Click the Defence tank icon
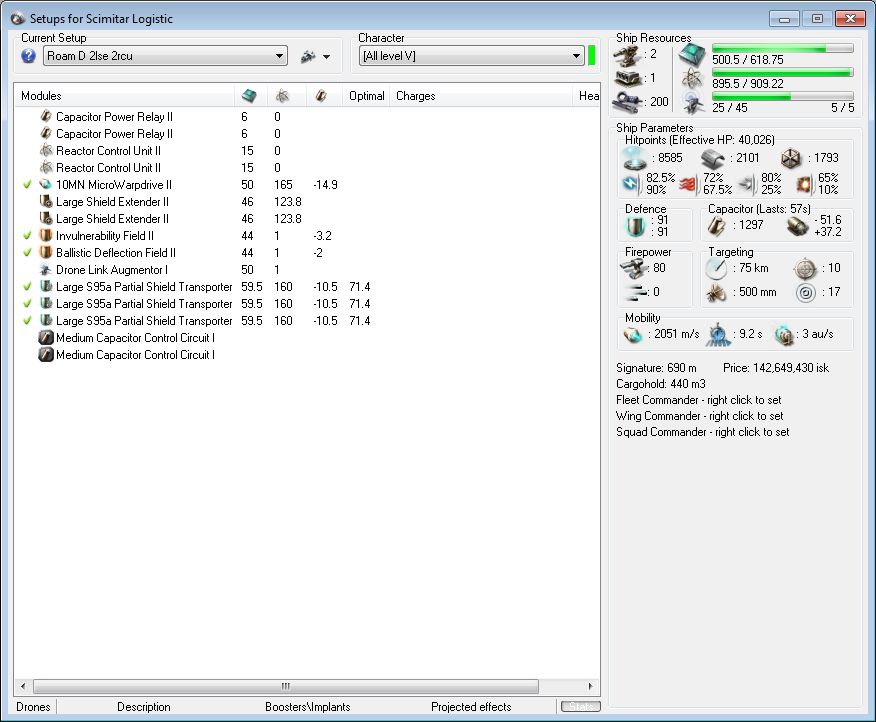The width and height of the screenshot is (876, 722). tap(635, 226)
